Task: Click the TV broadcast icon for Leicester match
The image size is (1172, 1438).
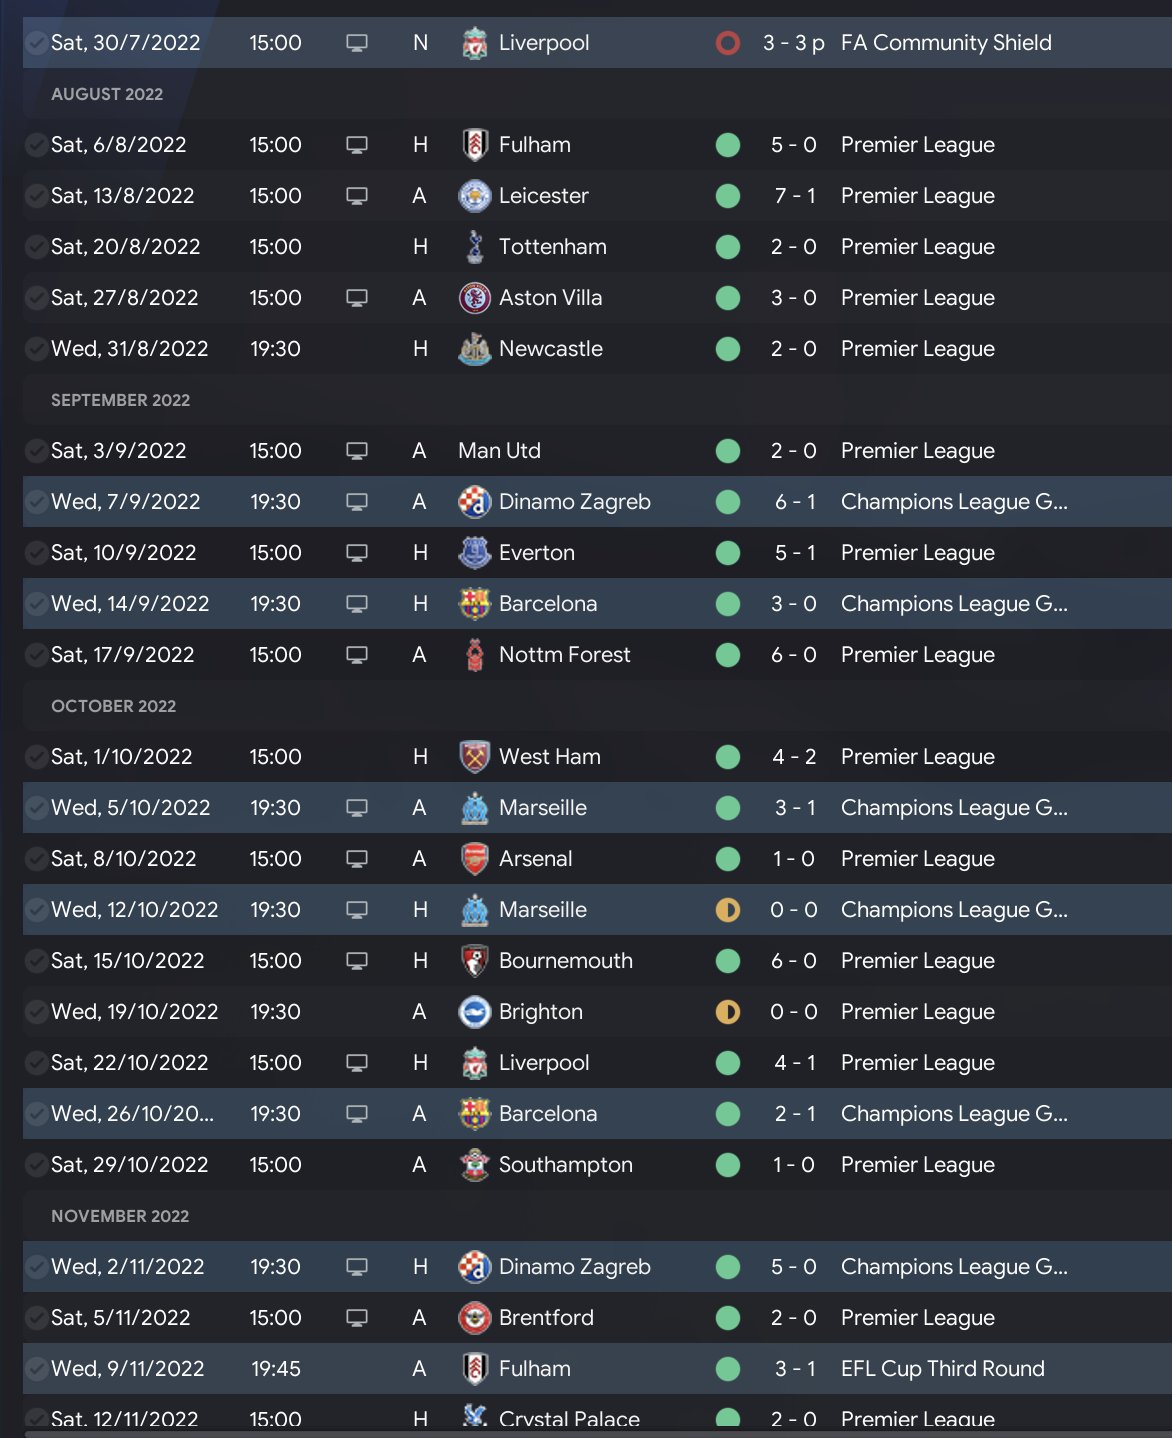Action: 357,196
